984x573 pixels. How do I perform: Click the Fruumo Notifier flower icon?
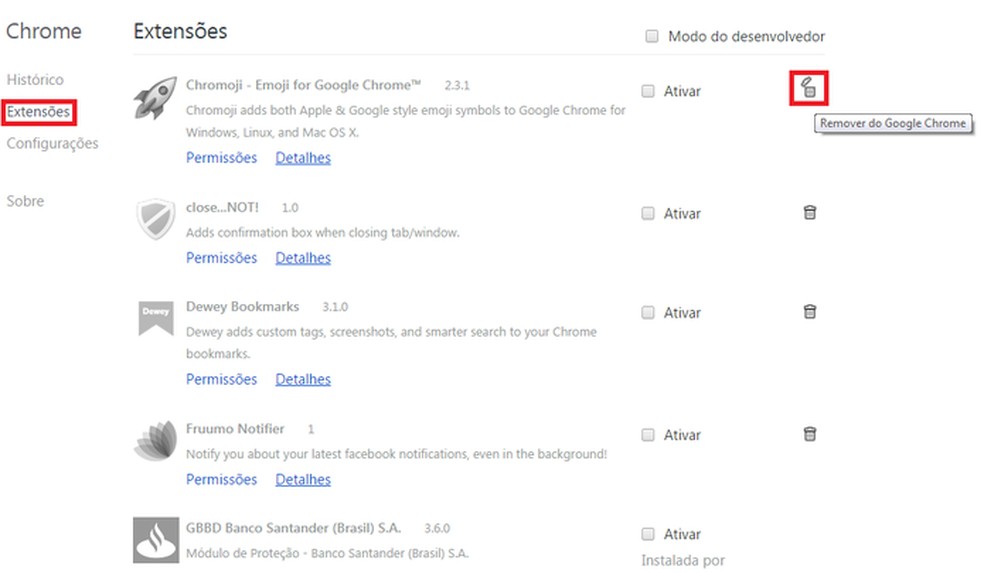[x=156, y=441]
